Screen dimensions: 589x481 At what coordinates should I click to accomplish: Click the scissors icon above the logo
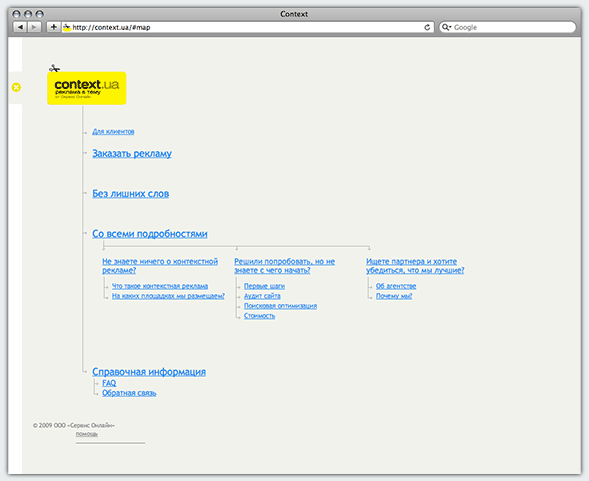tap(54, 68)
